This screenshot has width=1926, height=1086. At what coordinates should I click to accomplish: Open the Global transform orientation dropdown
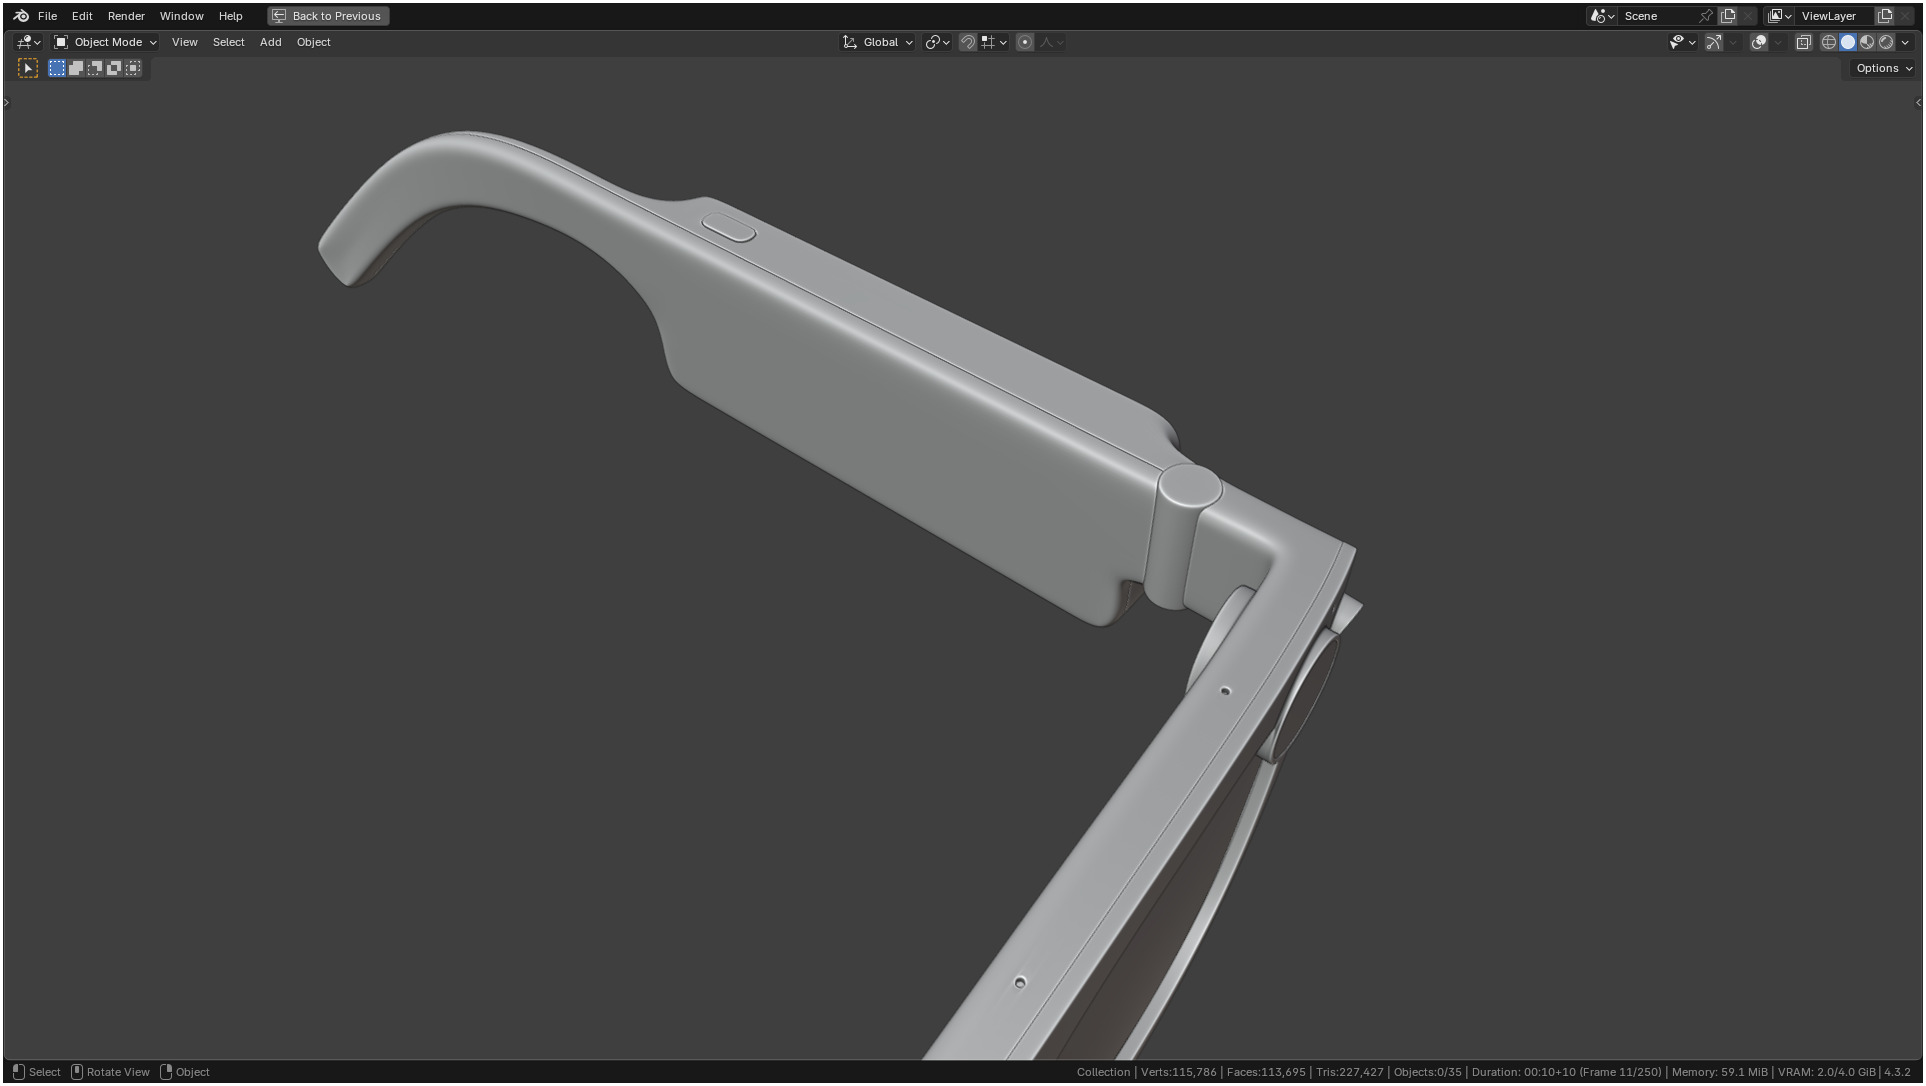point(877,42)
